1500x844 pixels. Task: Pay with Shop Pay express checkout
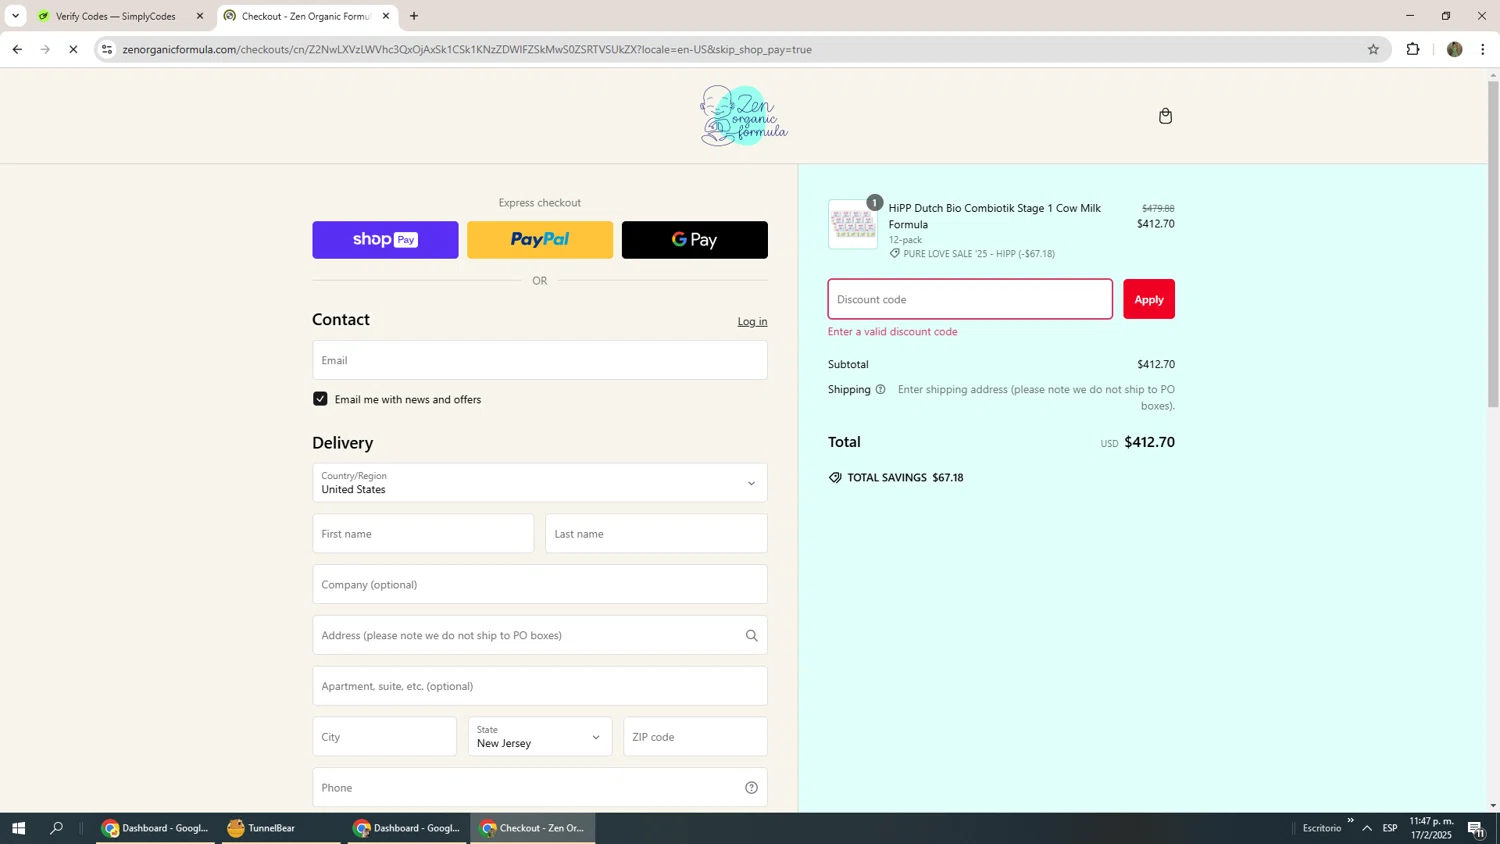385,240
